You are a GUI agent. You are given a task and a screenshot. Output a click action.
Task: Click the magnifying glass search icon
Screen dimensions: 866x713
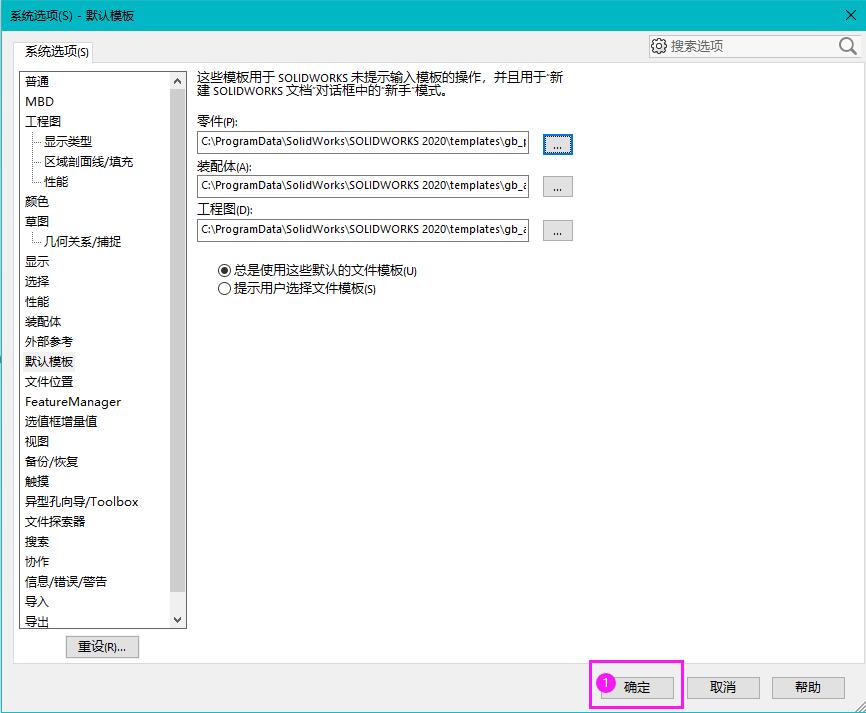pos(847,46)
